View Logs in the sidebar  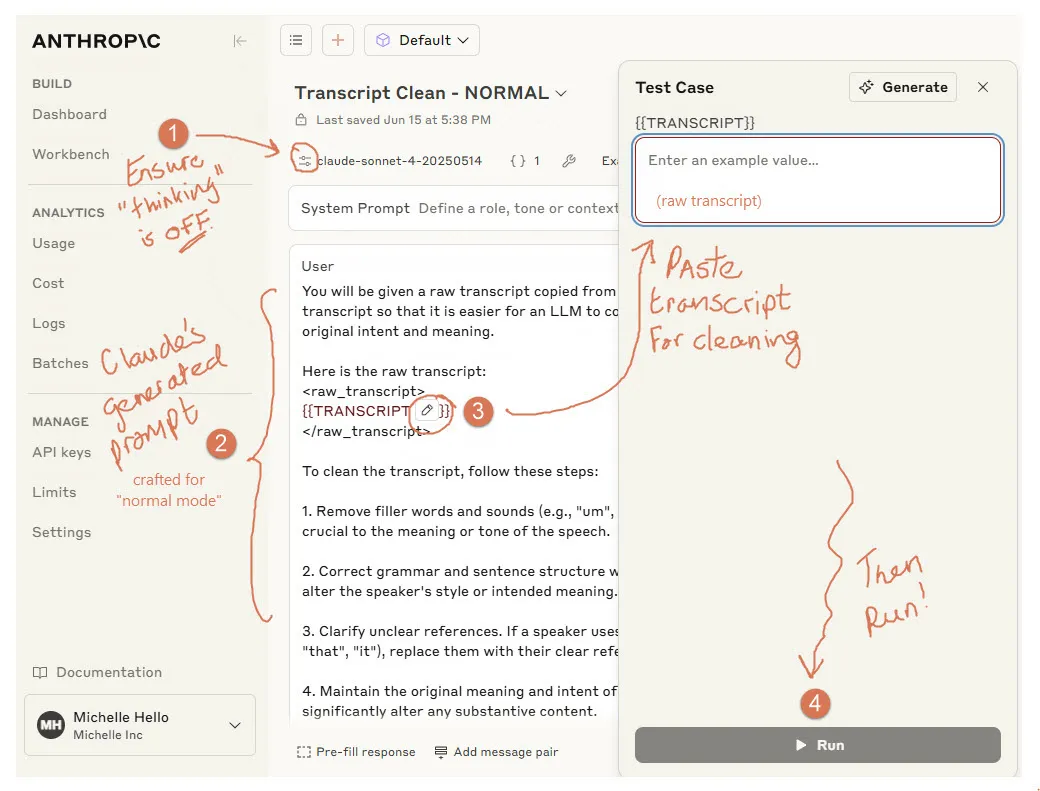pyautogui.click(x=49, y=323)
